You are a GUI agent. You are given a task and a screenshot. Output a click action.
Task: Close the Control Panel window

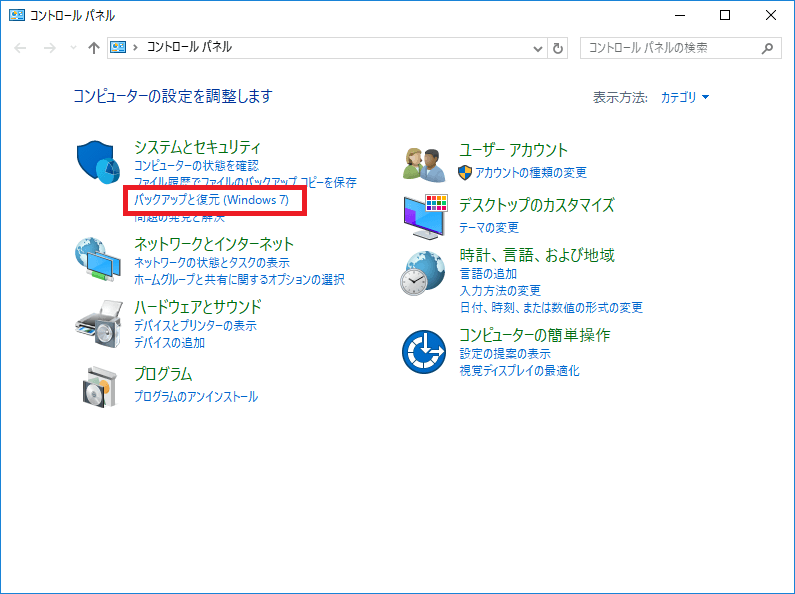point(771,15)
